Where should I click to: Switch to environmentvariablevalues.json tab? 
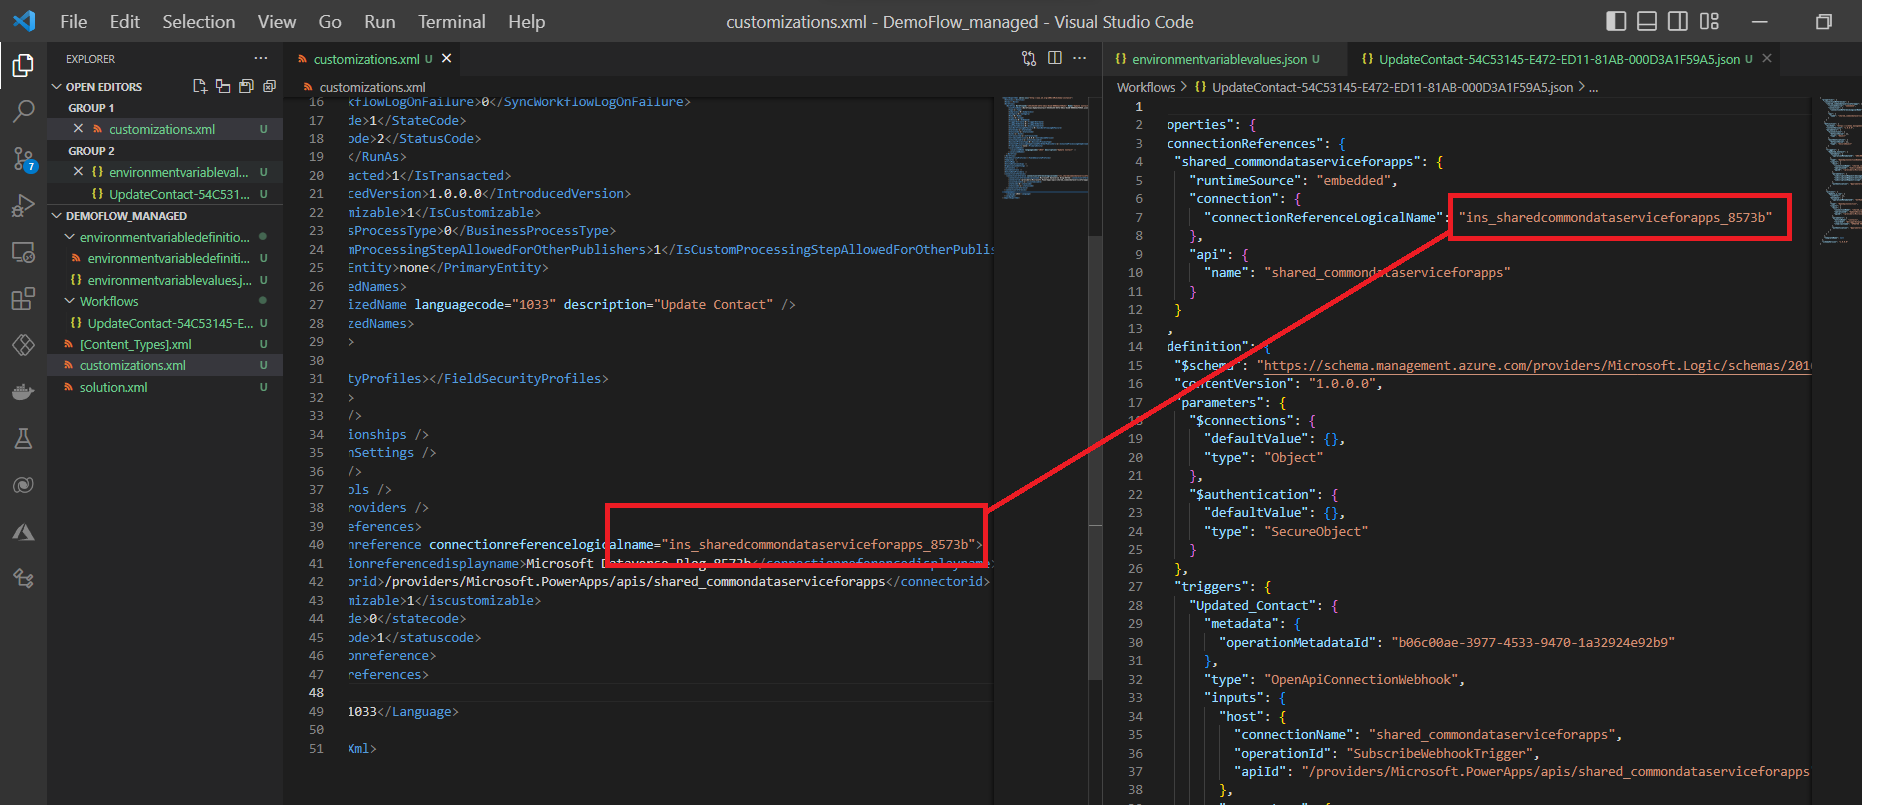tap(1218, 59)
